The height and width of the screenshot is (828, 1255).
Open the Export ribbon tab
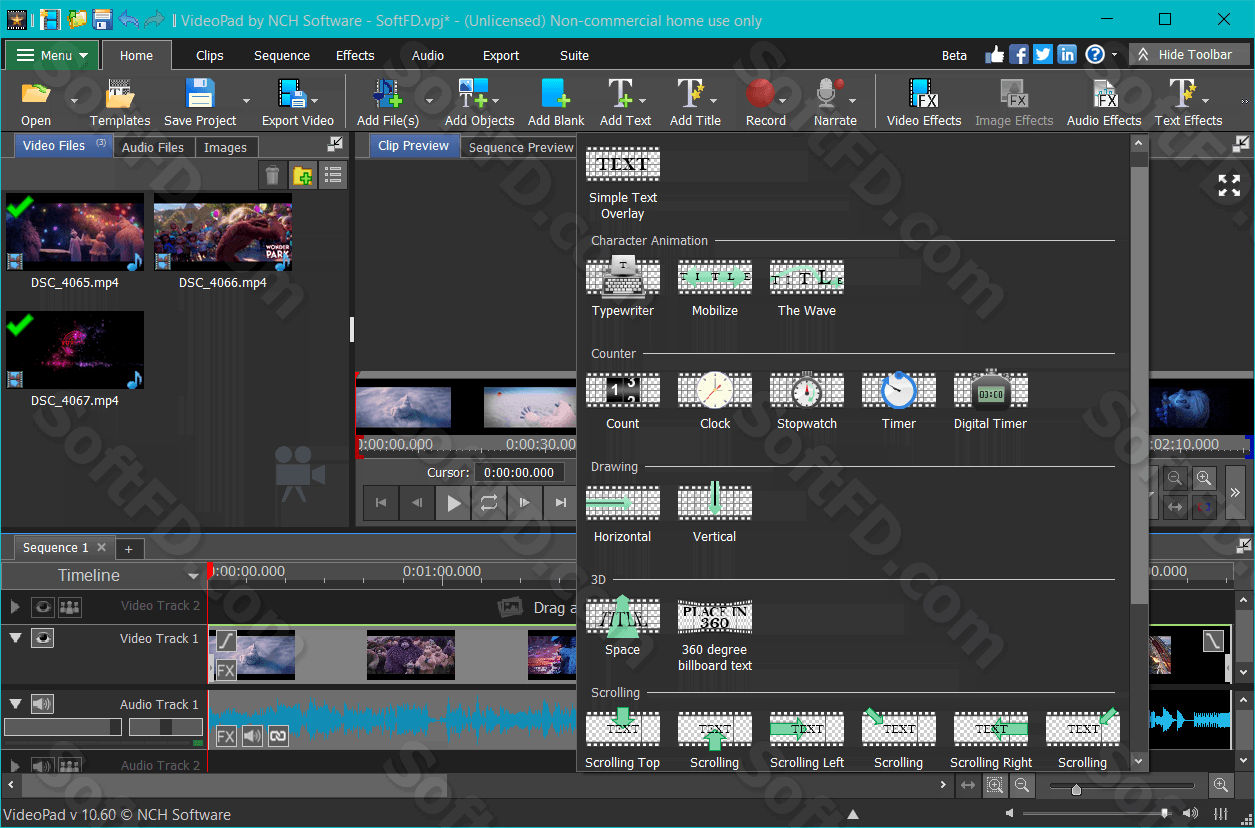pos(501,55)
